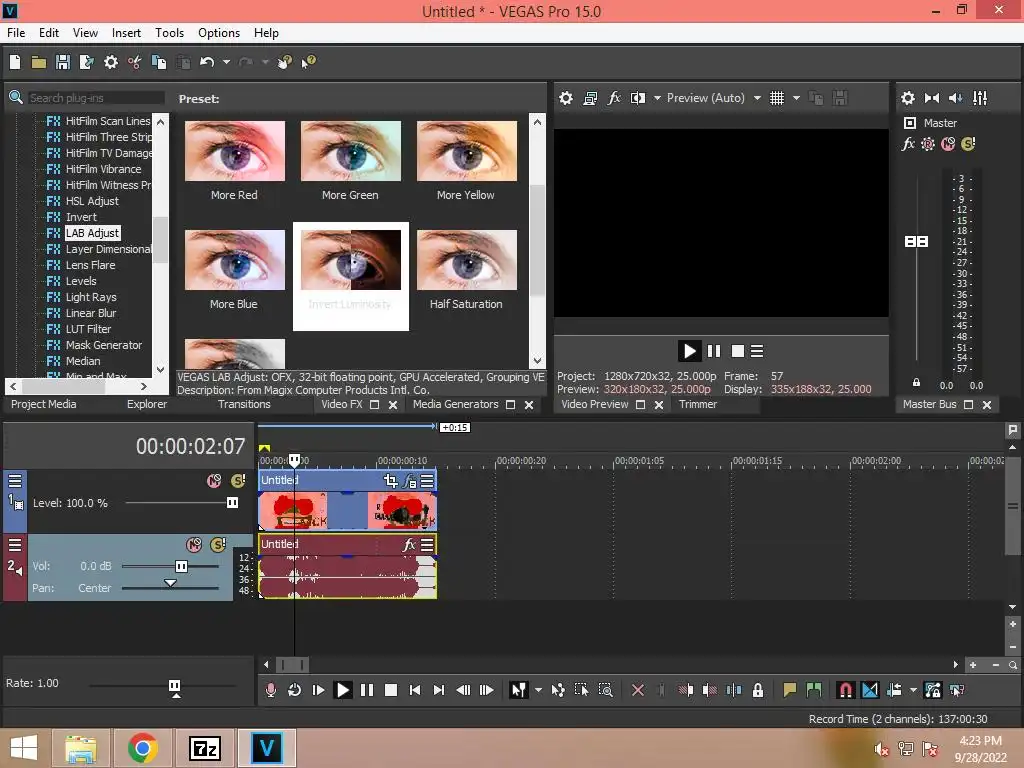This screenshot has height=768, width=1024.
Task: Open Google Chrome from the taskbar
Action: [142, 748]
